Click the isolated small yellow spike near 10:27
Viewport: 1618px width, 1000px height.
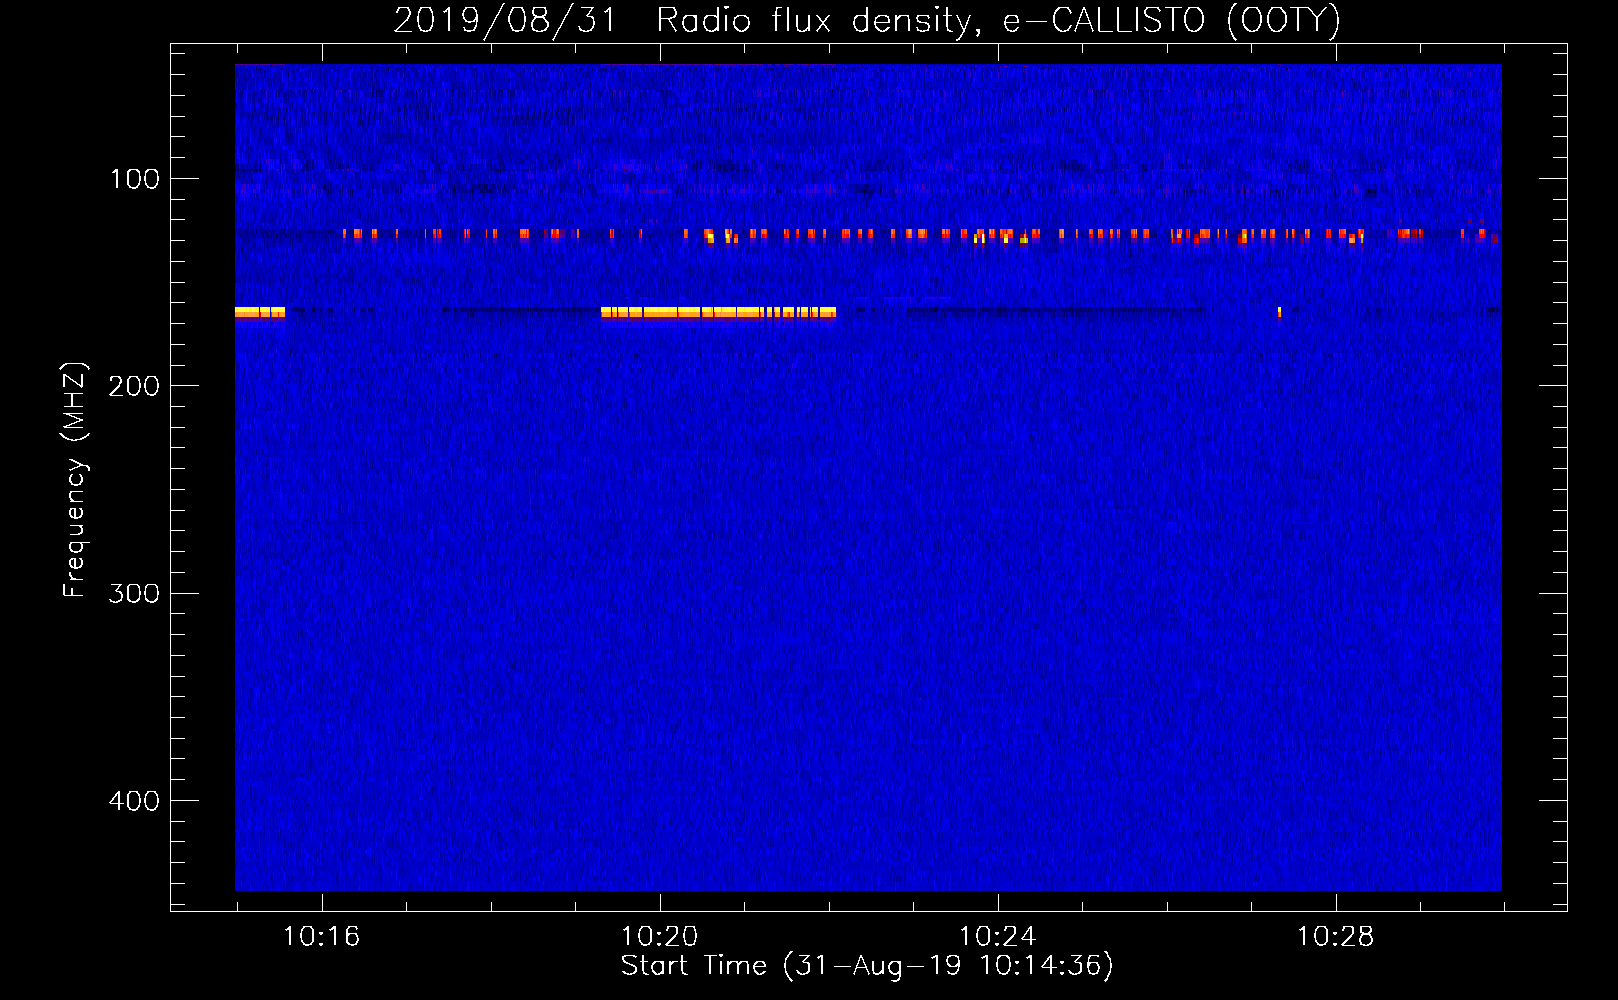[x=1279, y=312]
